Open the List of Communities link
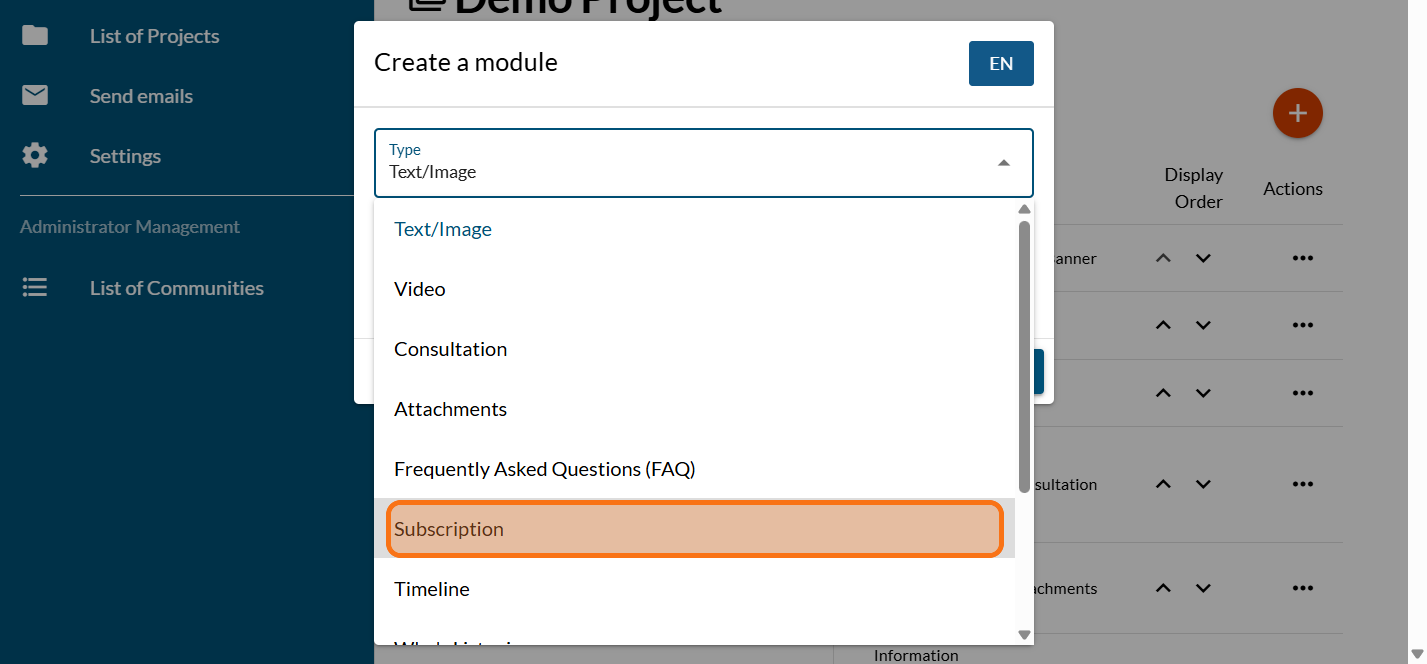 click(x=176, y=288)
